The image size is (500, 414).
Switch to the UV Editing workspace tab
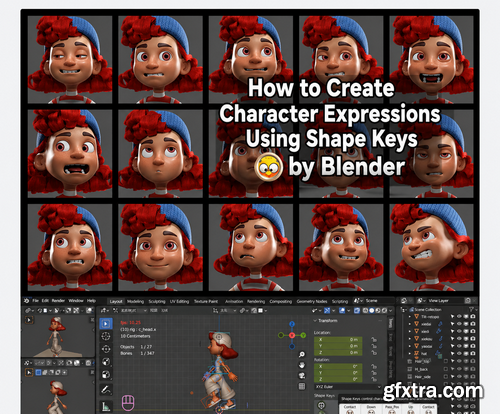(x=179, y=301)
